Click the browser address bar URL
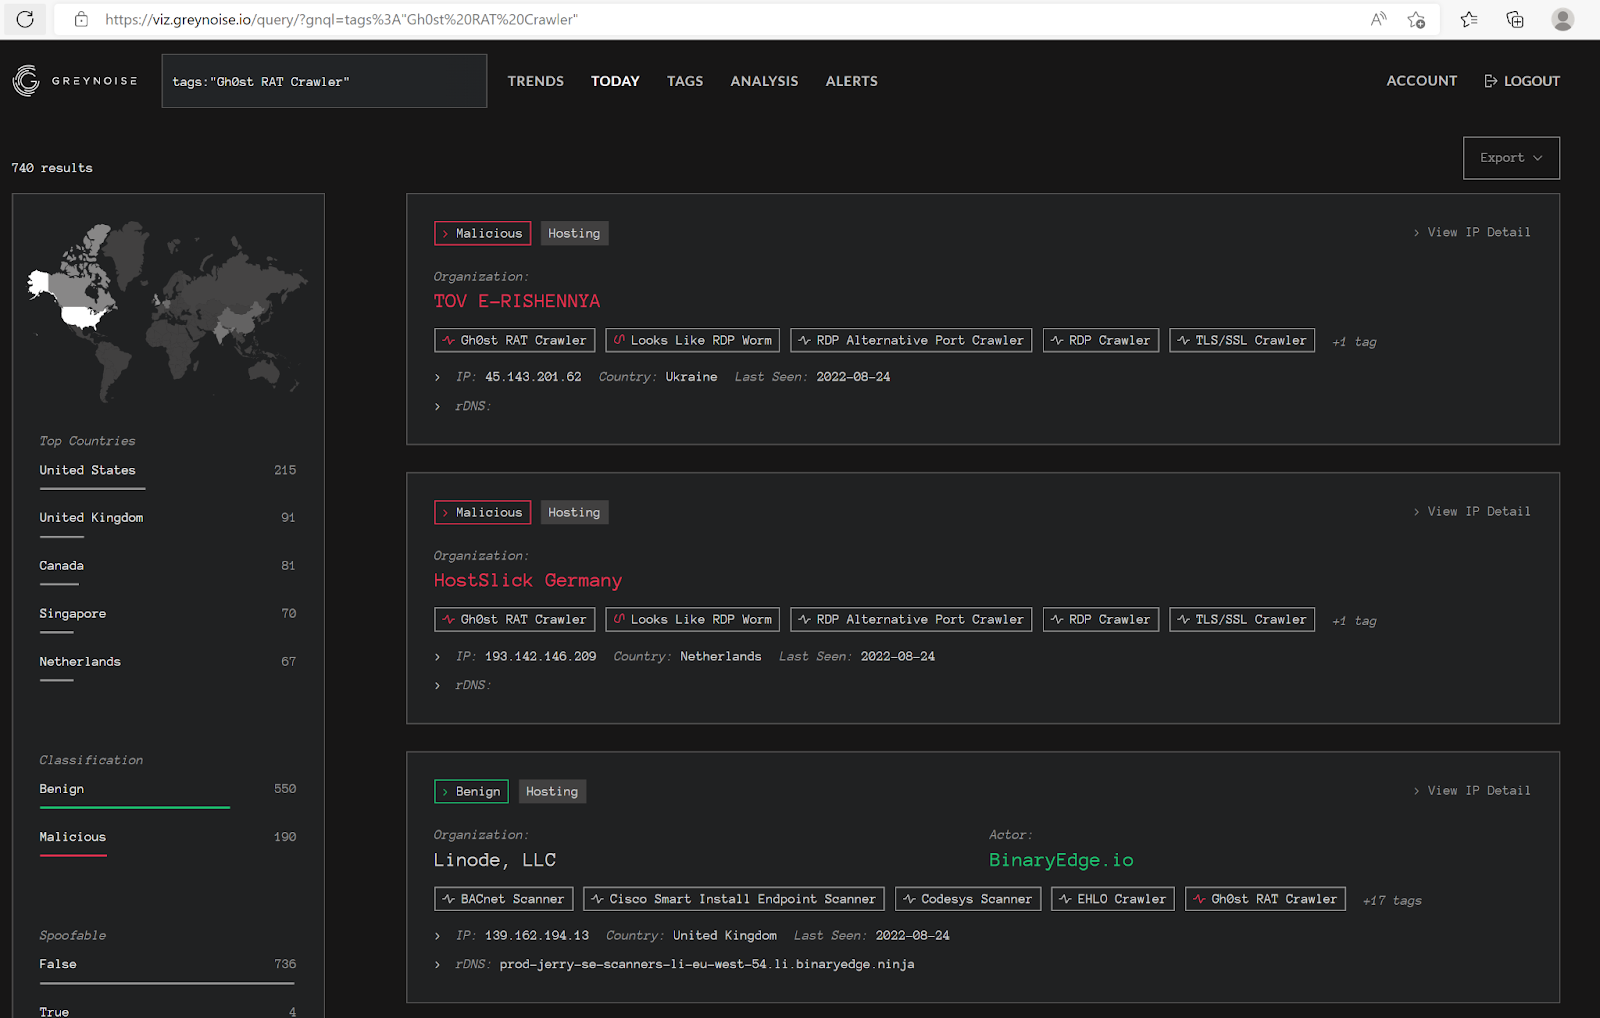 point(341,19)
